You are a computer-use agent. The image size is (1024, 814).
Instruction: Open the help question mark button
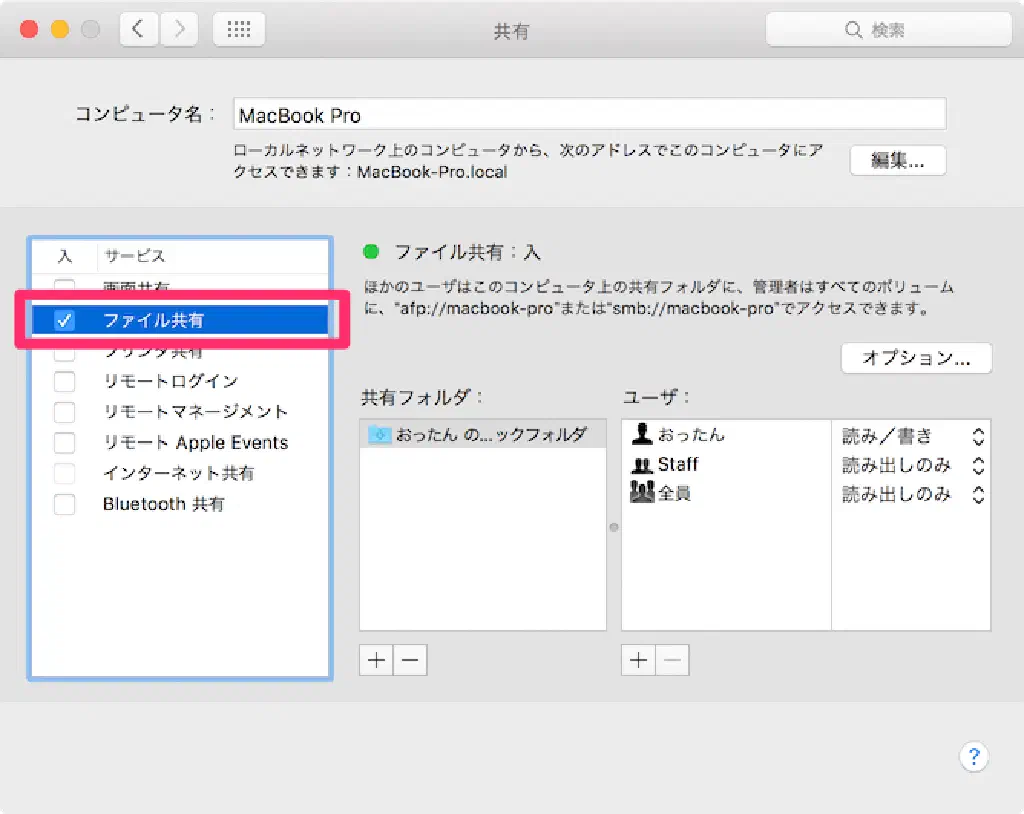pyautogui.click(x=974, y=756)
